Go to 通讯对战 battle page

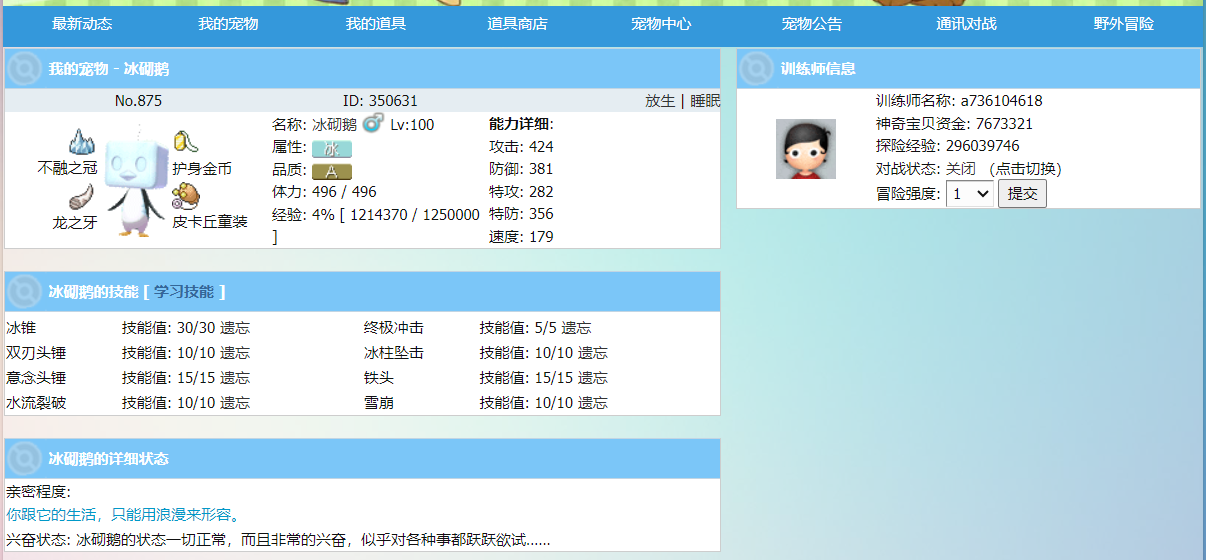[x=966, y=24]
